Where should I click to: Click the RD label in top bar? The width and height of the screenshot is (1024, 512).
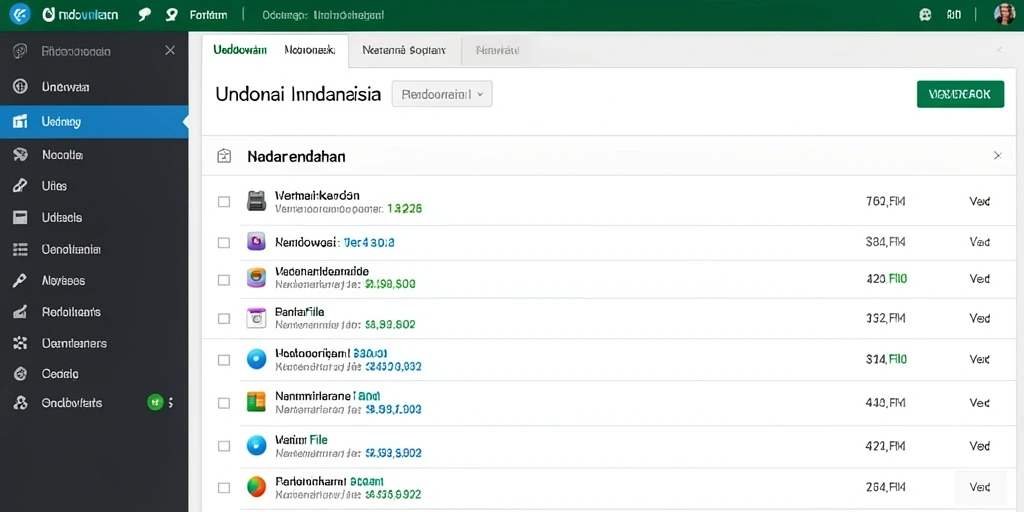pyautogui.click(x=953, y=14)
